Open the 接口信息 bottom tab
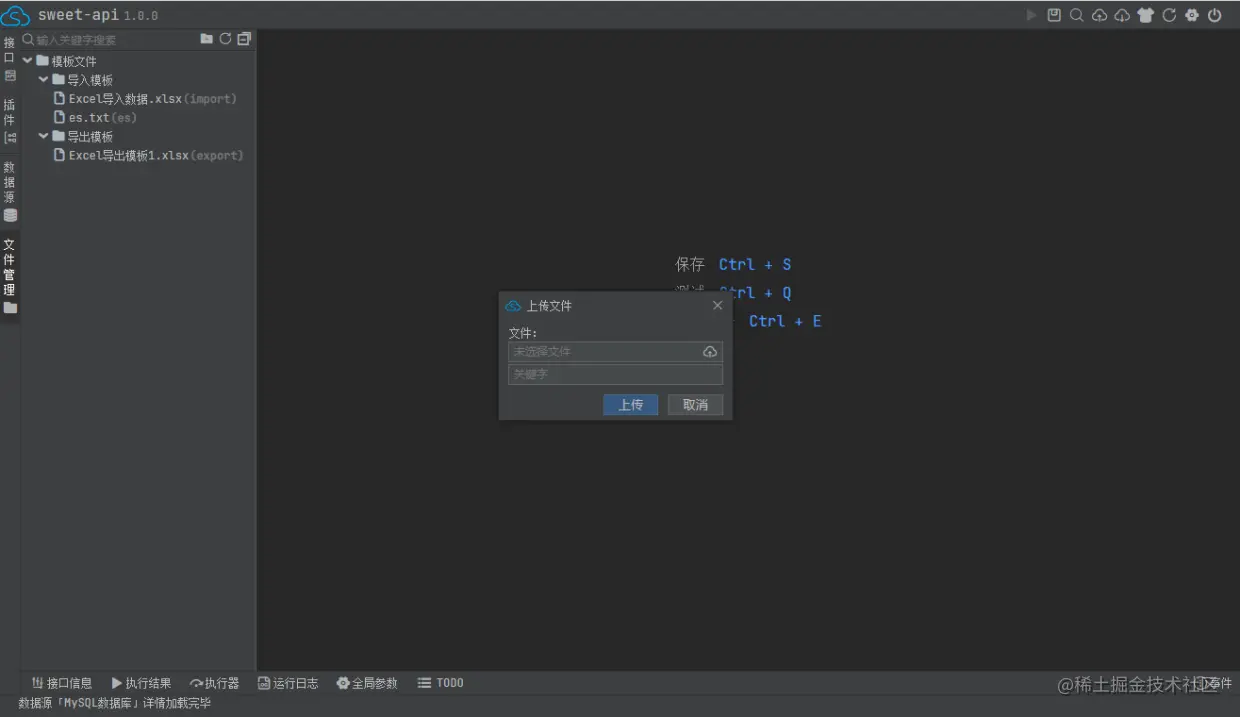This screenshot has height=717, width=1240. point(62,683)
